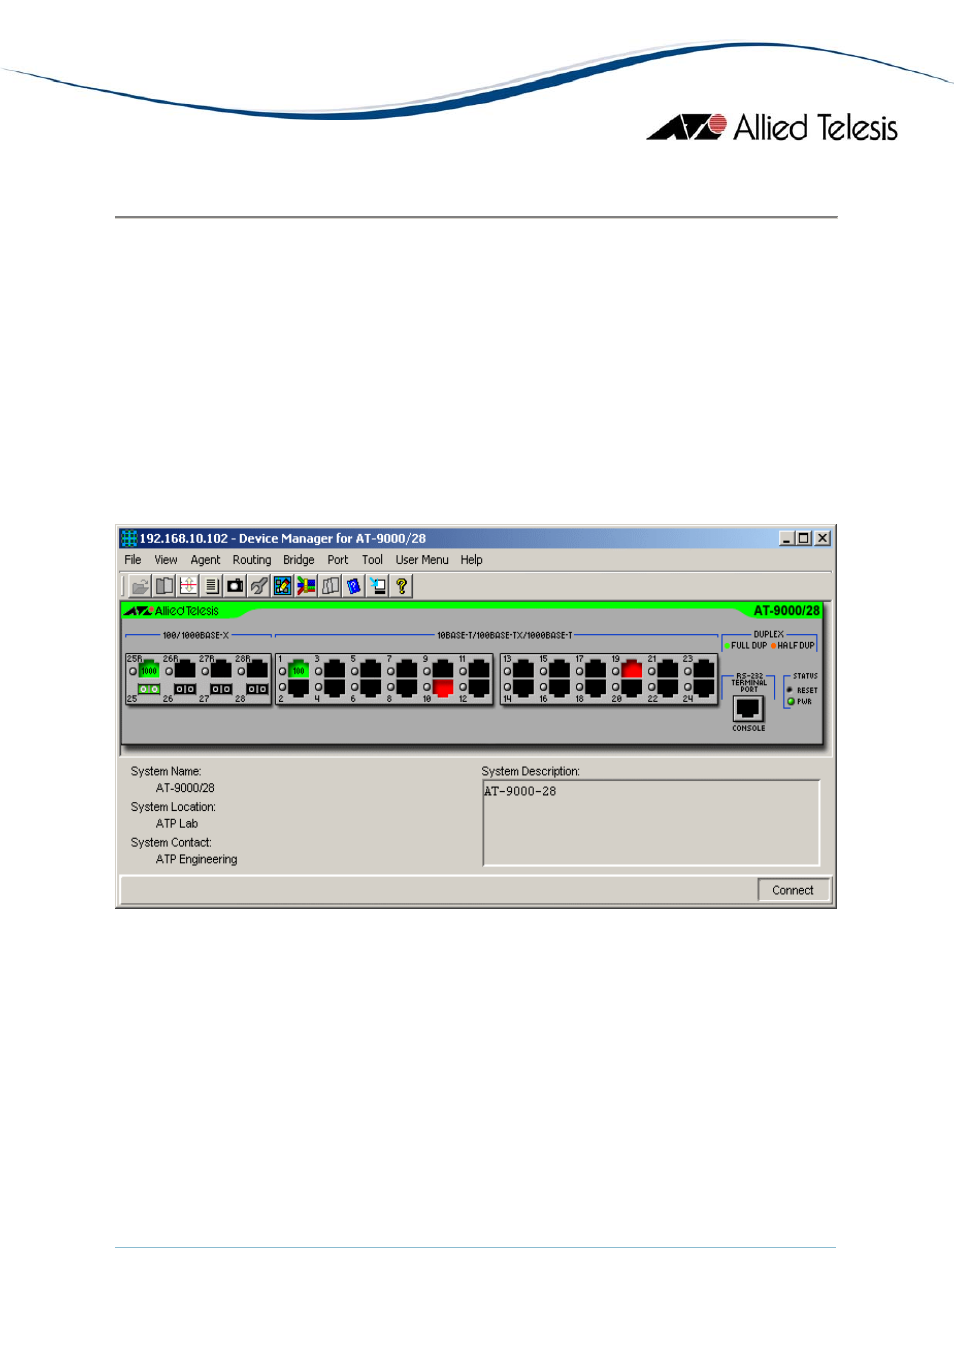The width and height of the screenshot is (954, 1350).
Task: Click the pencil-on-blue-grid toolbar icon
Action: pyautogui.click(x=283, y=586)
